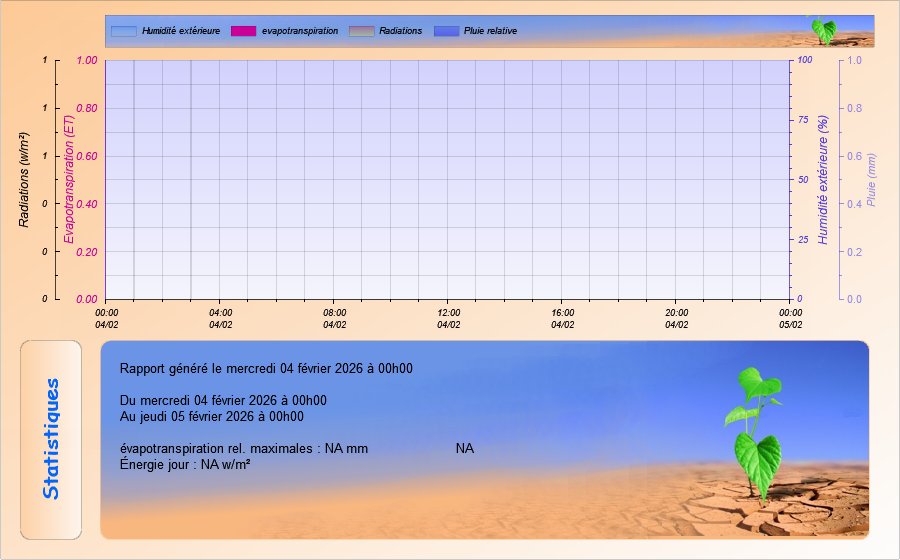
Task: Click the 50 humidity axis value
Action: 803,180
